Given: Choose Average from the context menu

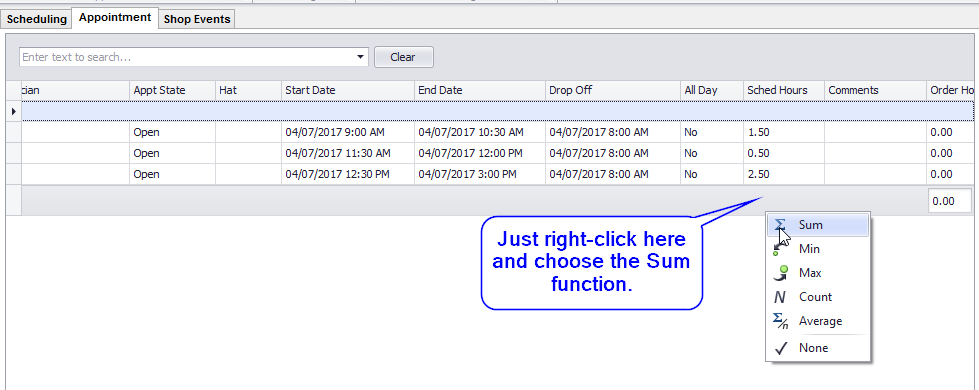Looking at the screenshot, I should [x=820, y=321].
